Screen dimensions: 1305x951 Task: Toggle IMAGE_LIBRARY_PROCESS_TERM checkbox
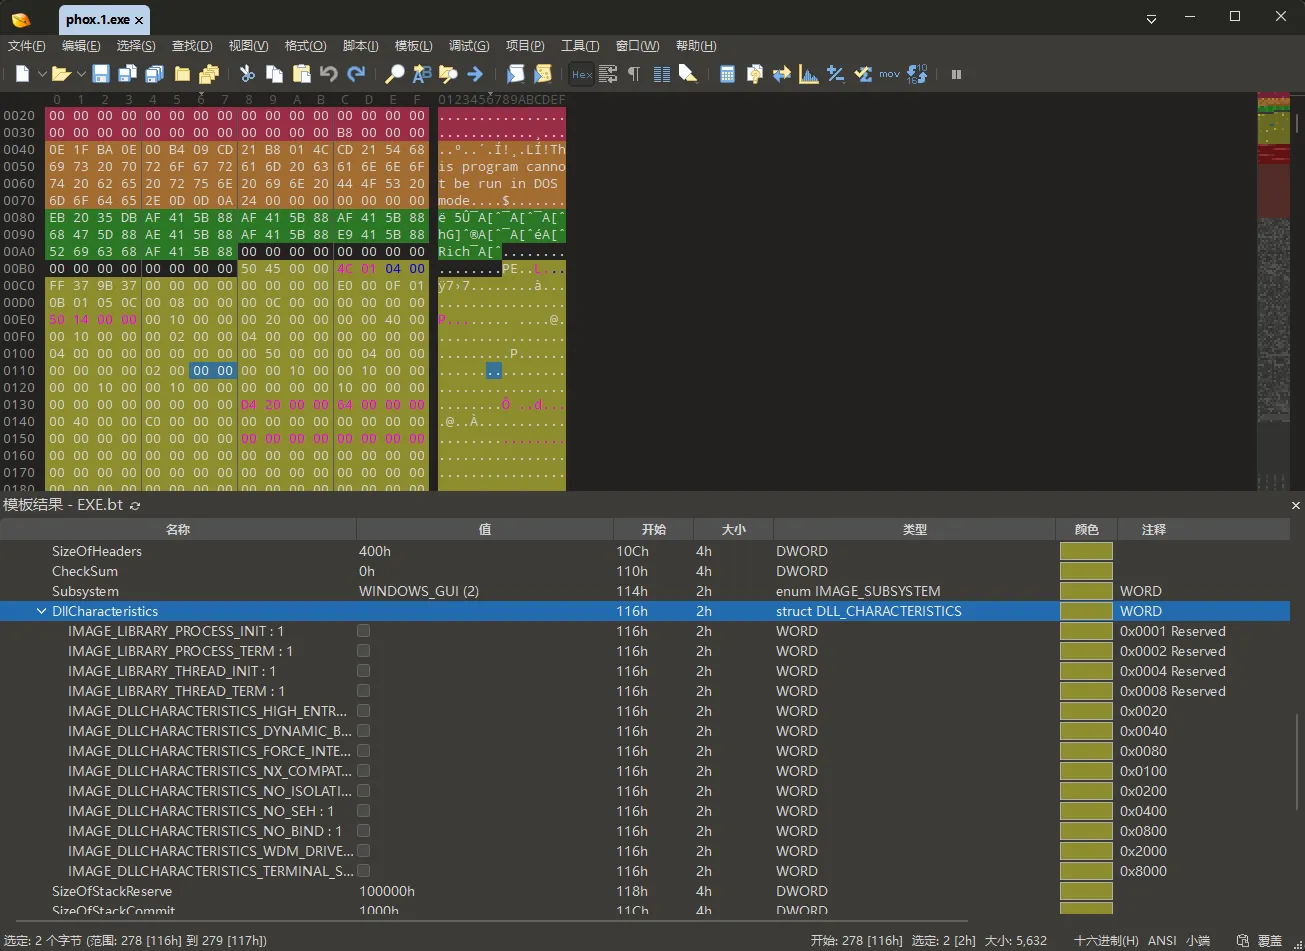point(363,651)
